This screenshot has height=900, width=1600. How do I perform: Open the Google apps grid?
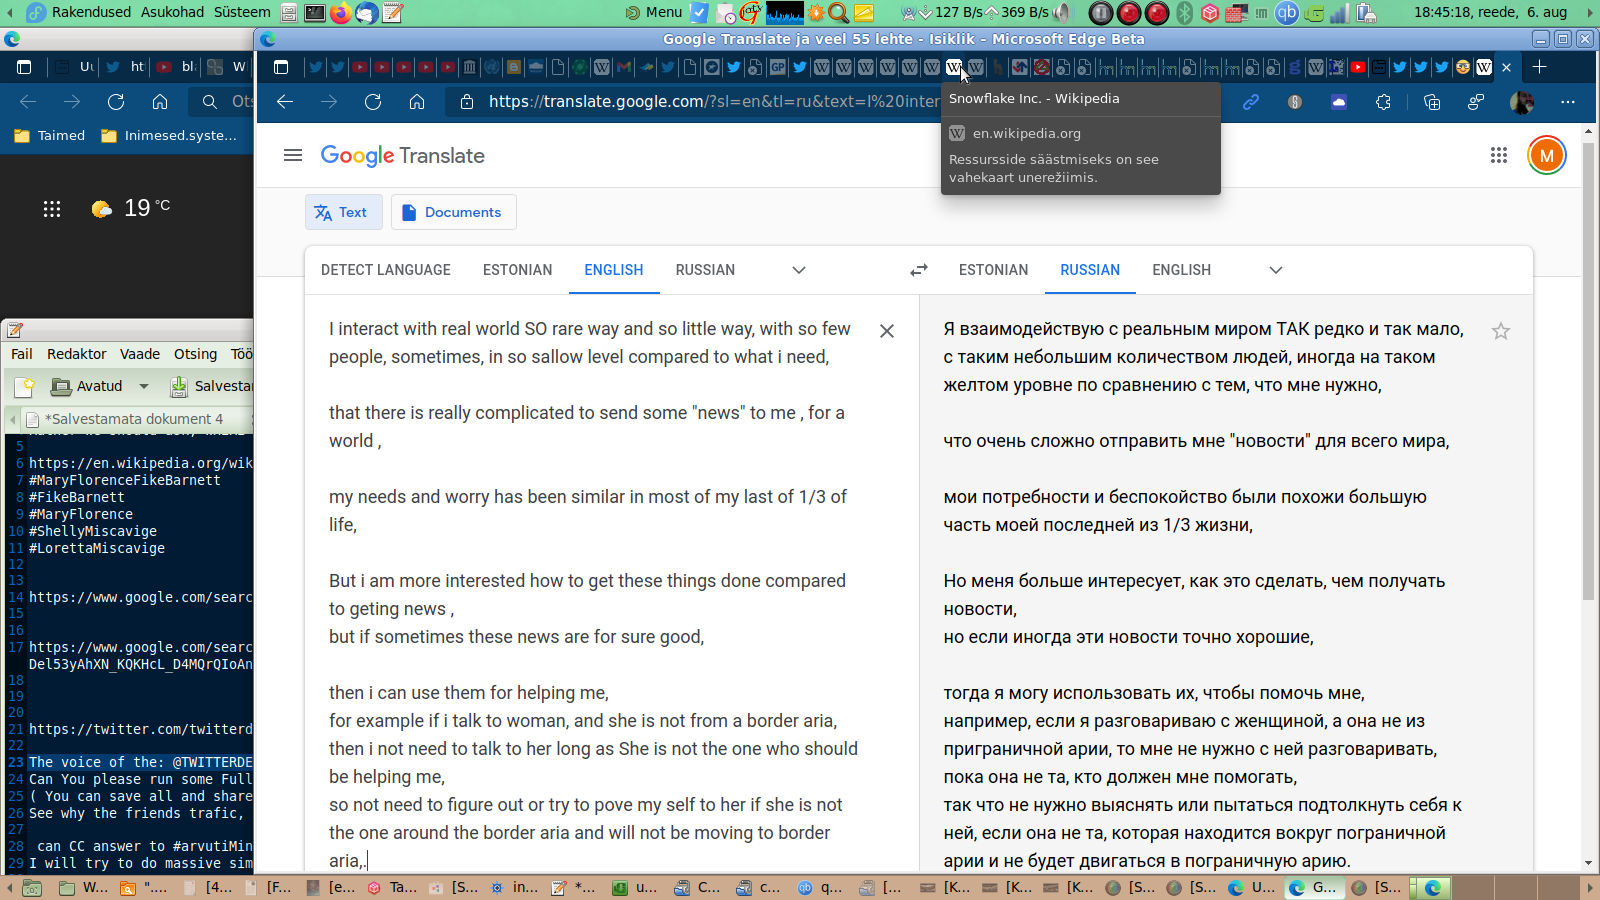(1498, 155)
